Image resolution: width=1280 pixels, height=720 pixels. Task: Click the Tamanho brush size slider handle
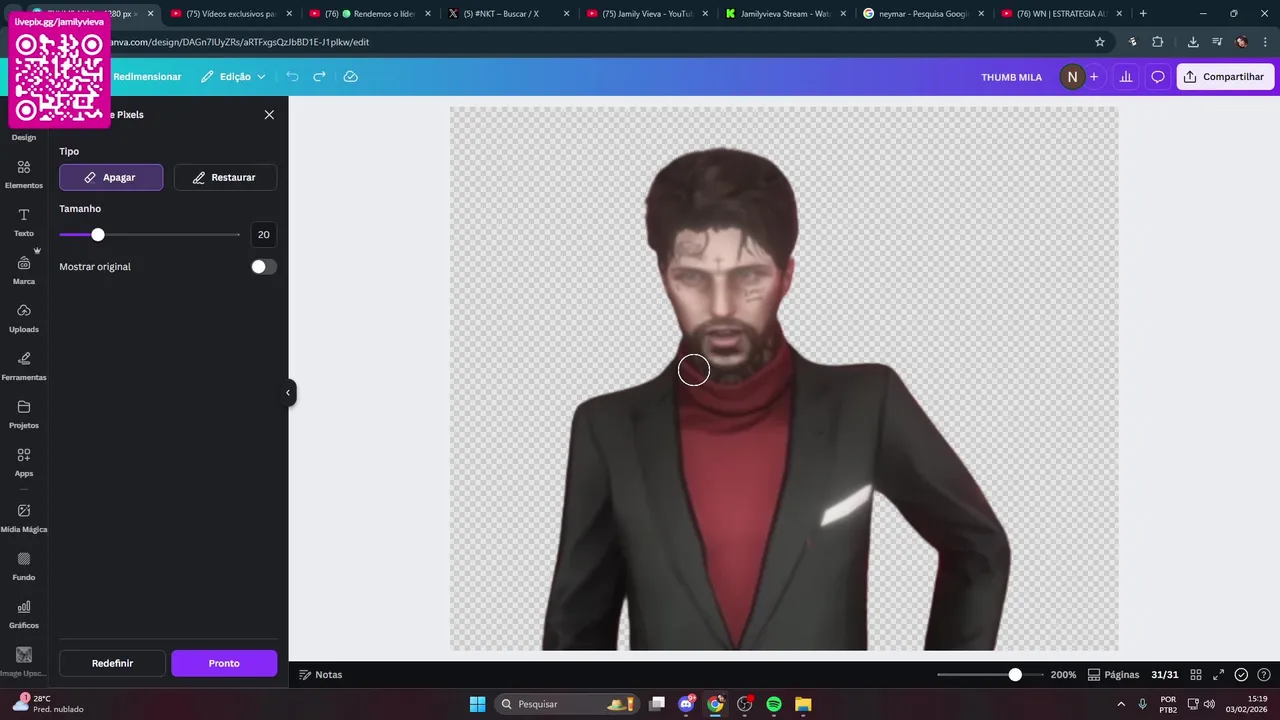click(98, 235)
